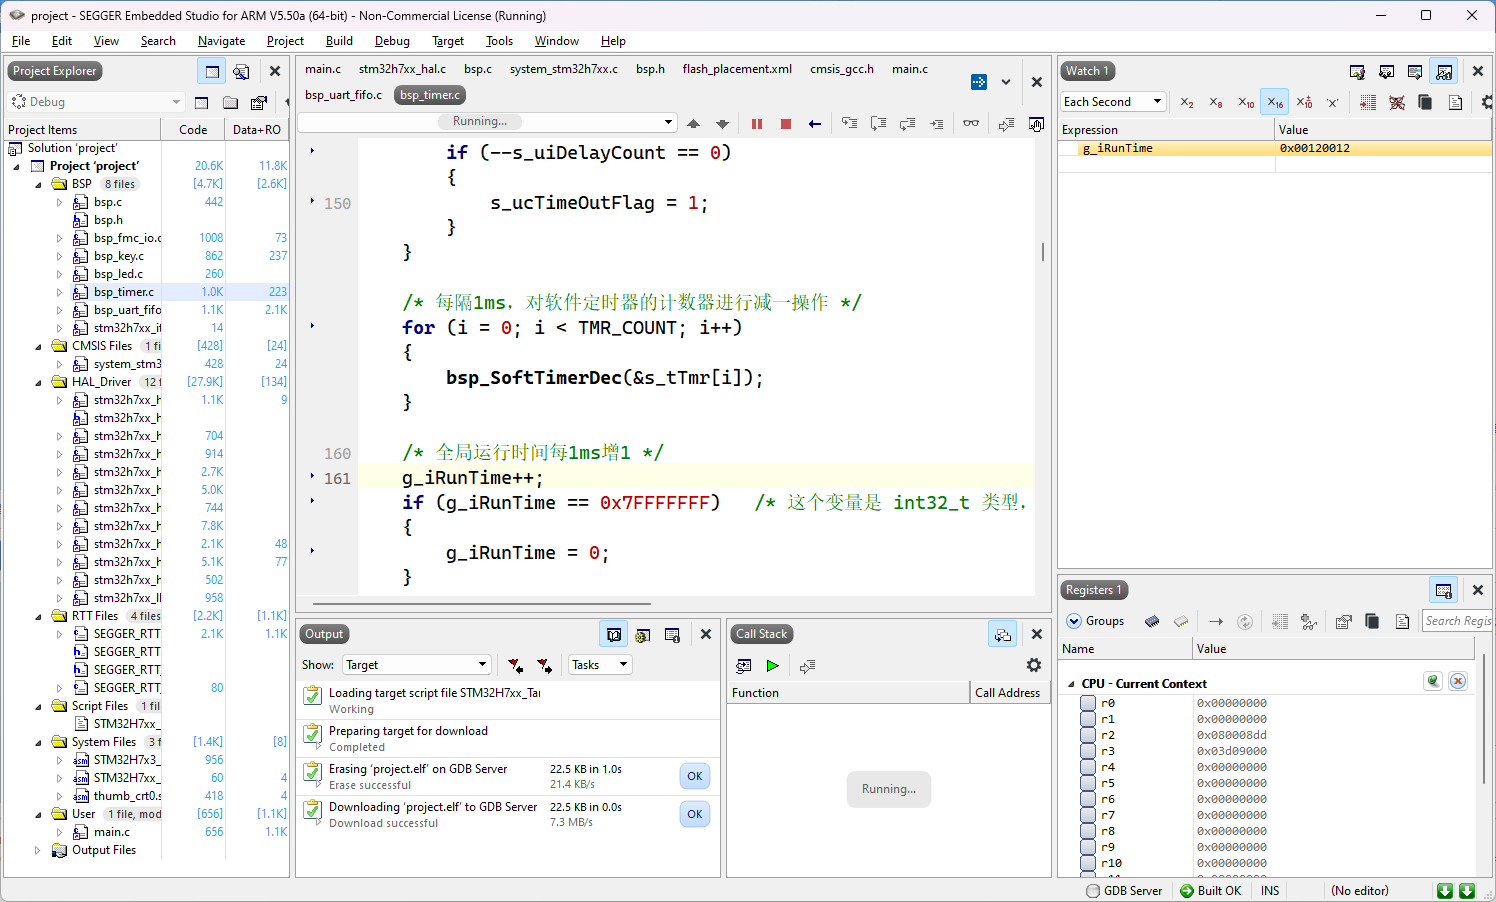Open the Build menu
Screen dimensions: 1496x902
(339, 41)
